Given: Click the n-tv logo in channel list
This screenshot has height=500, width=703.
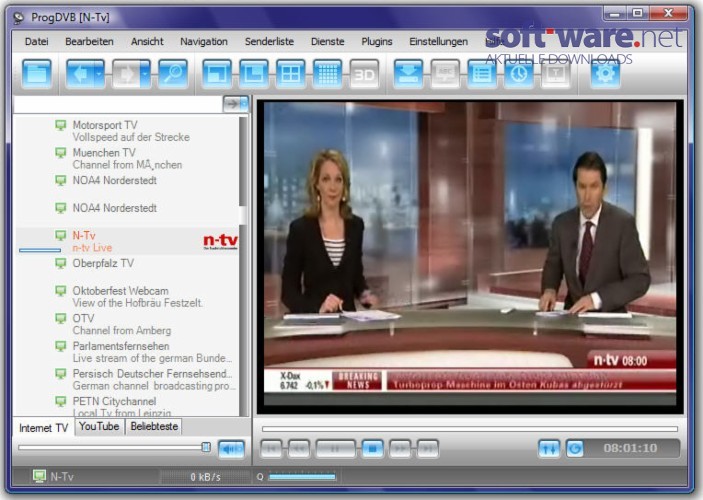Looking at the screenshot, I should click(220, 242).
